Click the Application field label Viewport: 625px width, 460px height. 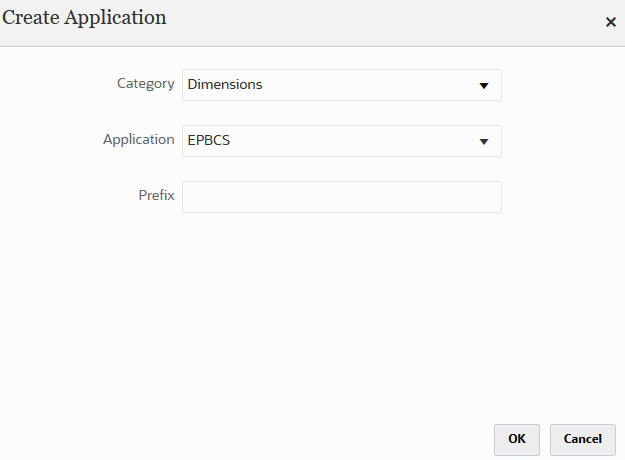coord(139,140)
